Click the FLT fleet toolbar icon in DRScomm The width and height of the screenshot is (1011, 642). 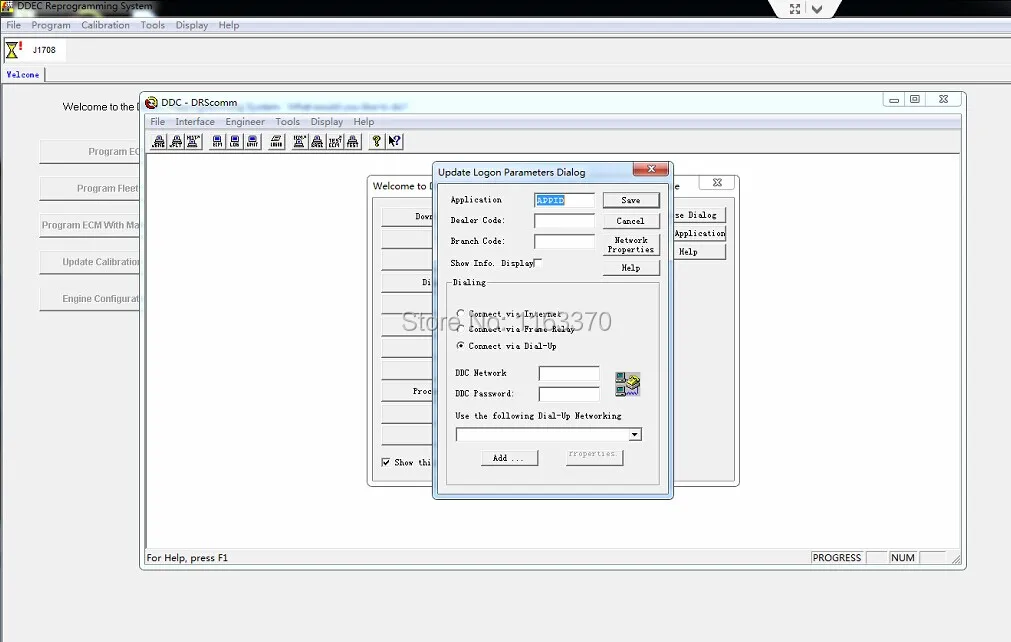[x=176, y=142]
